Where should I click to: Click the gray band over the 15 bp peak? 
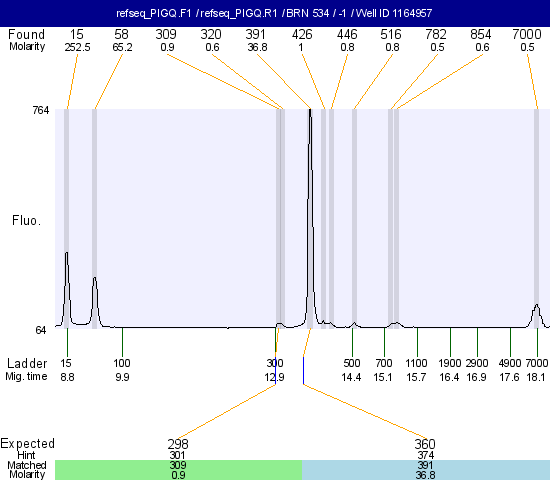(x=66, y=219)
